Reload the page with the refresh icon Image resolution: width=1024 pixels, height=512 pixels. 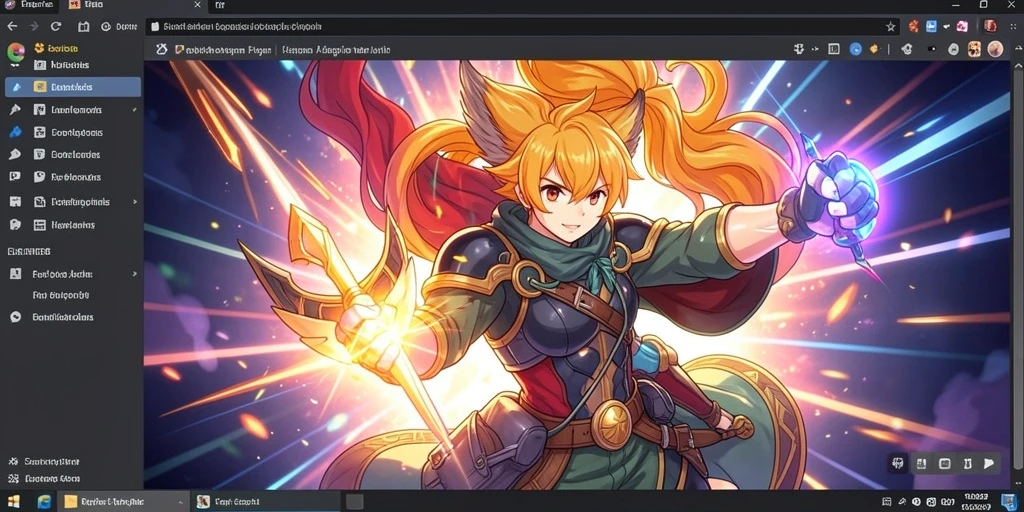[56, 27]
